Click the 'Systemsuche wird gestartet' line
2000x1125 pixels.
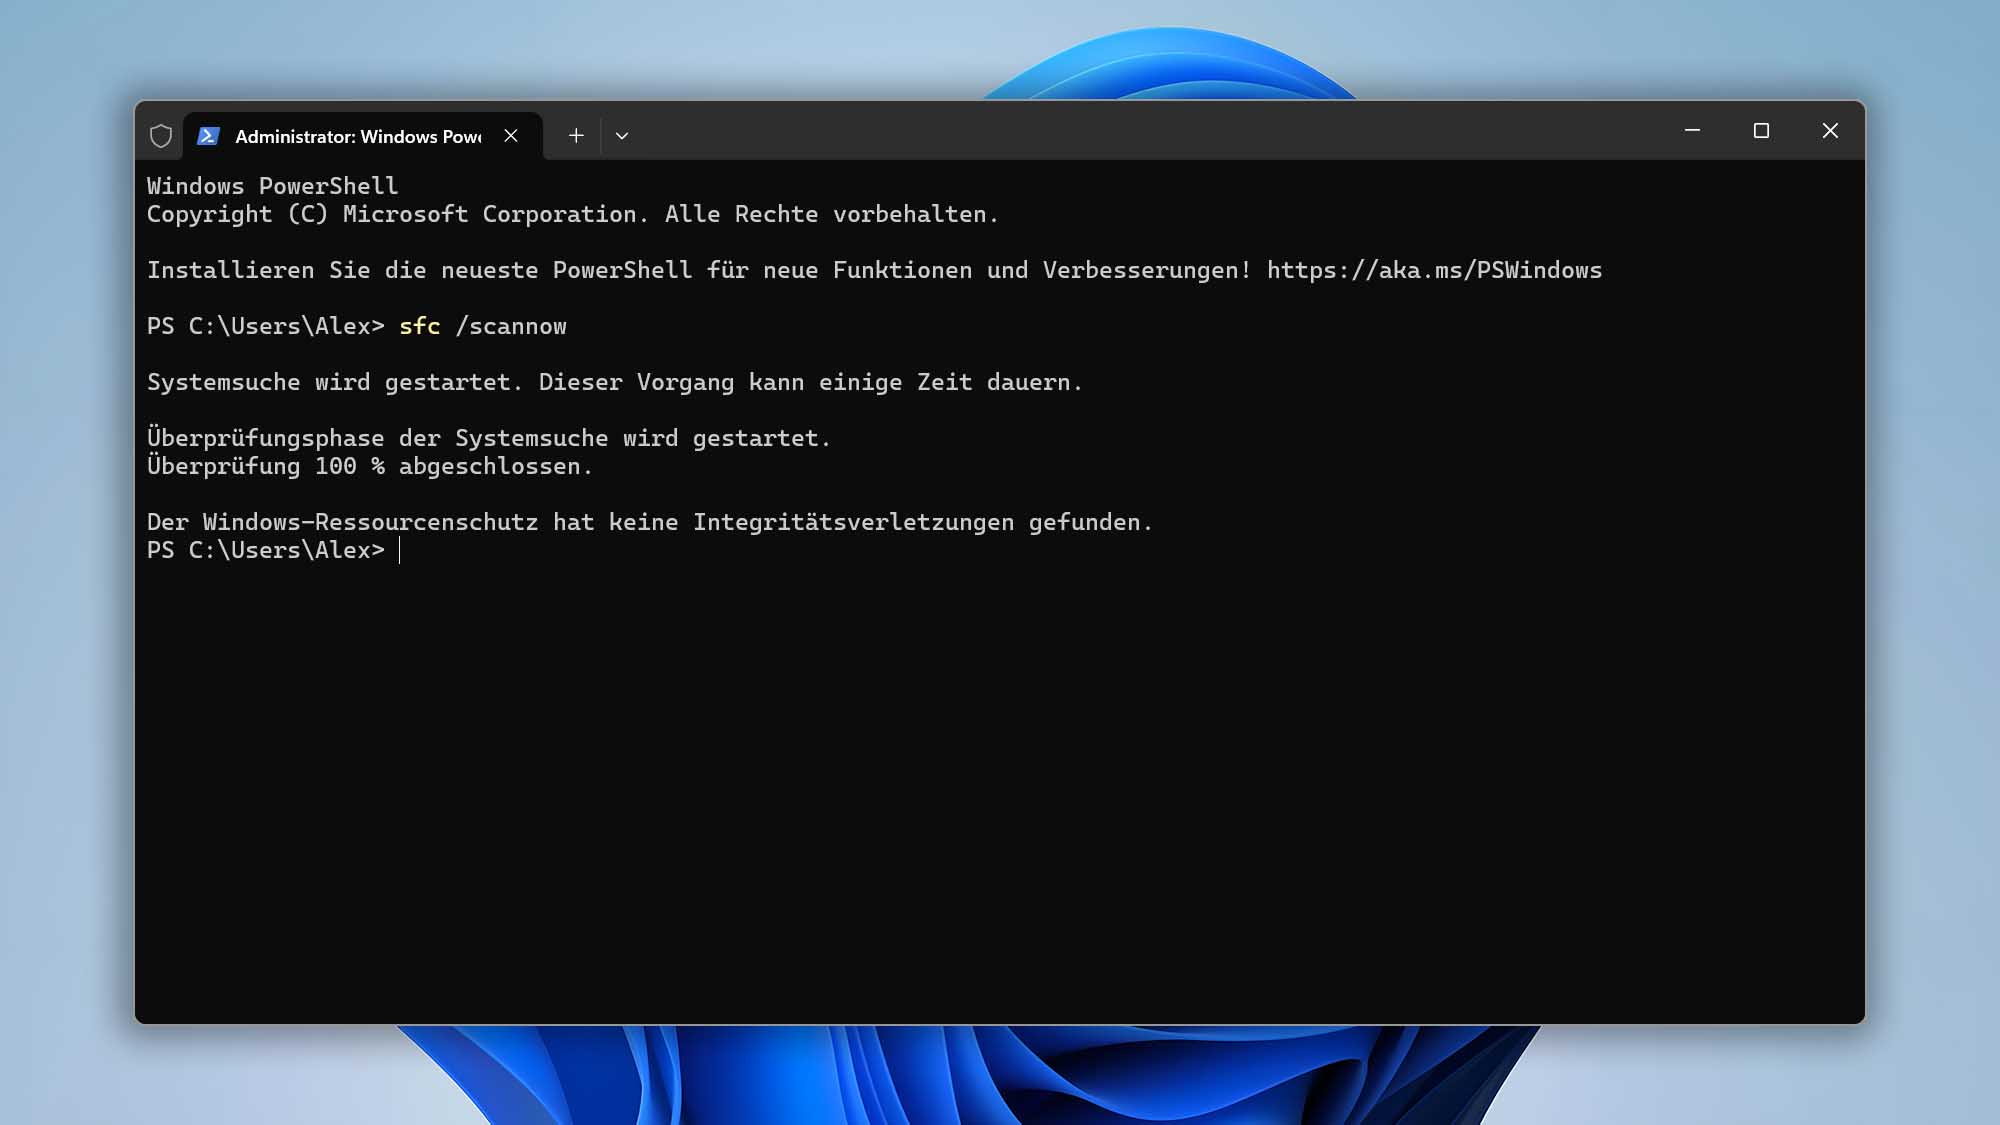tap(615, 382)
